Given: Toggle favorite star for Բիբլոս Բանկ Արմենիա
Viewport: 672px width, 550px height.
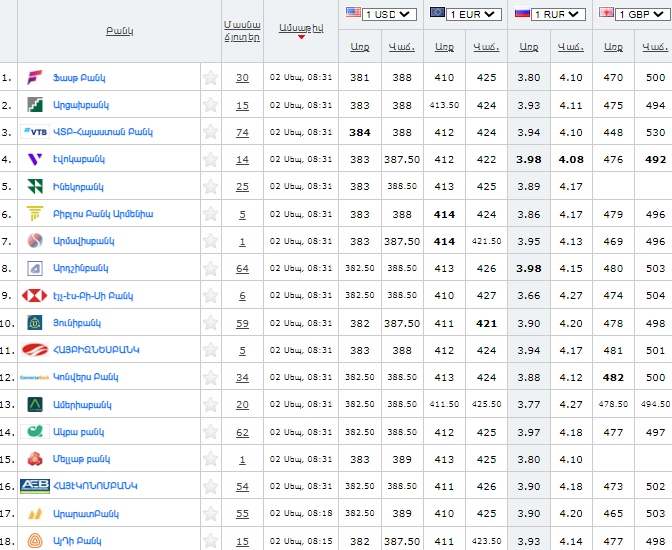Looking at the screenshot, I should tap(210, 214).
